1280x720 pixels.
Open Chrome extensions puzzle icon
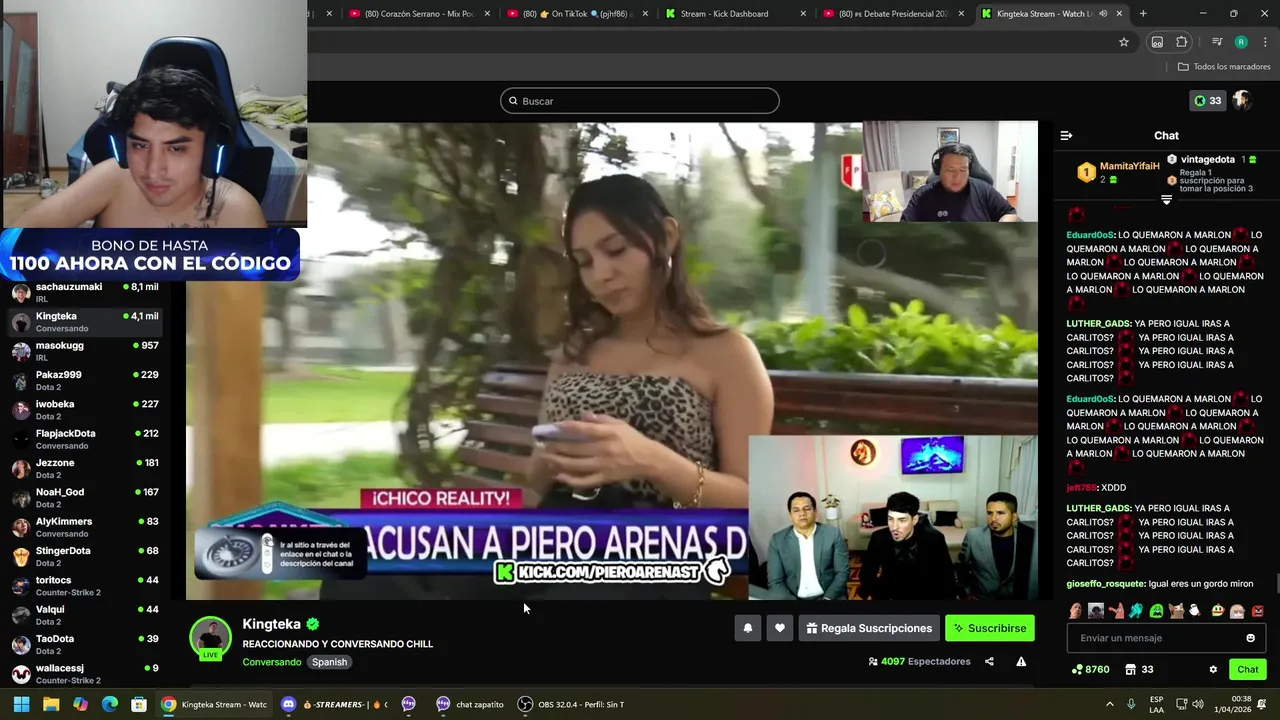1182,42
